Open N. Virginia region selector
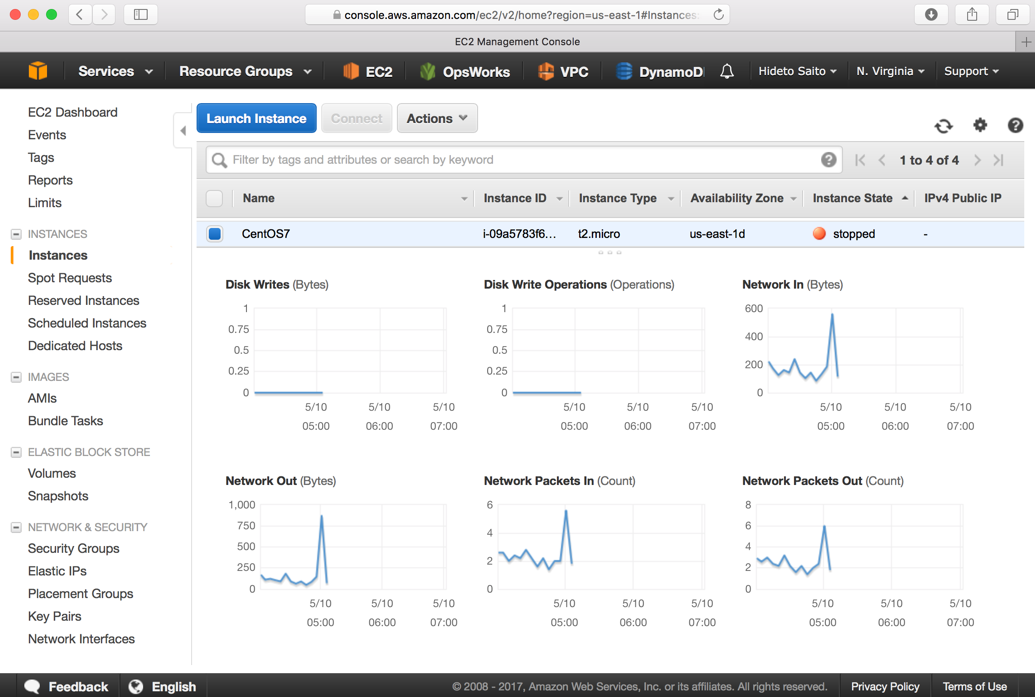This screenshot has width=1035, height=697. [x=890, y=71]
